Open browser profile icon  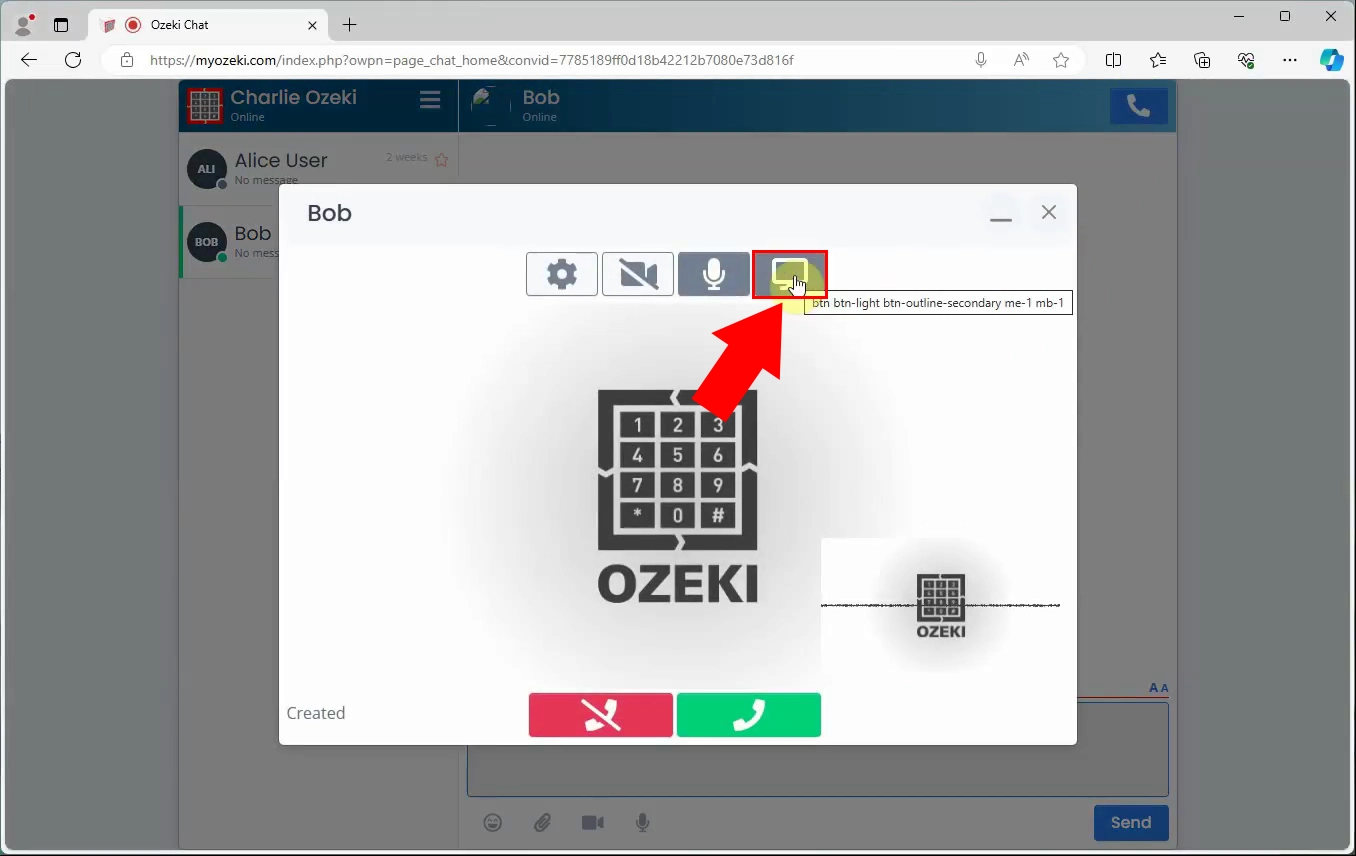tap(23, 25)
